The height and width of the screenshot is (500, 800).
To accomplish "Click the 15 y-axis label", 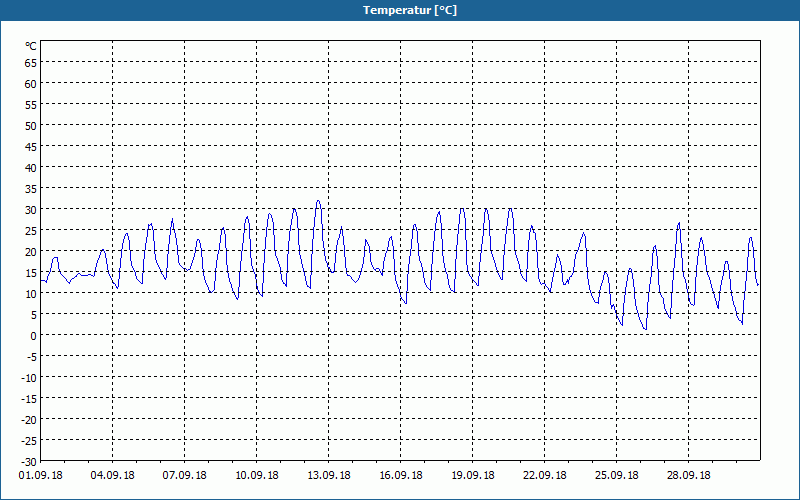I will [31, 272].
